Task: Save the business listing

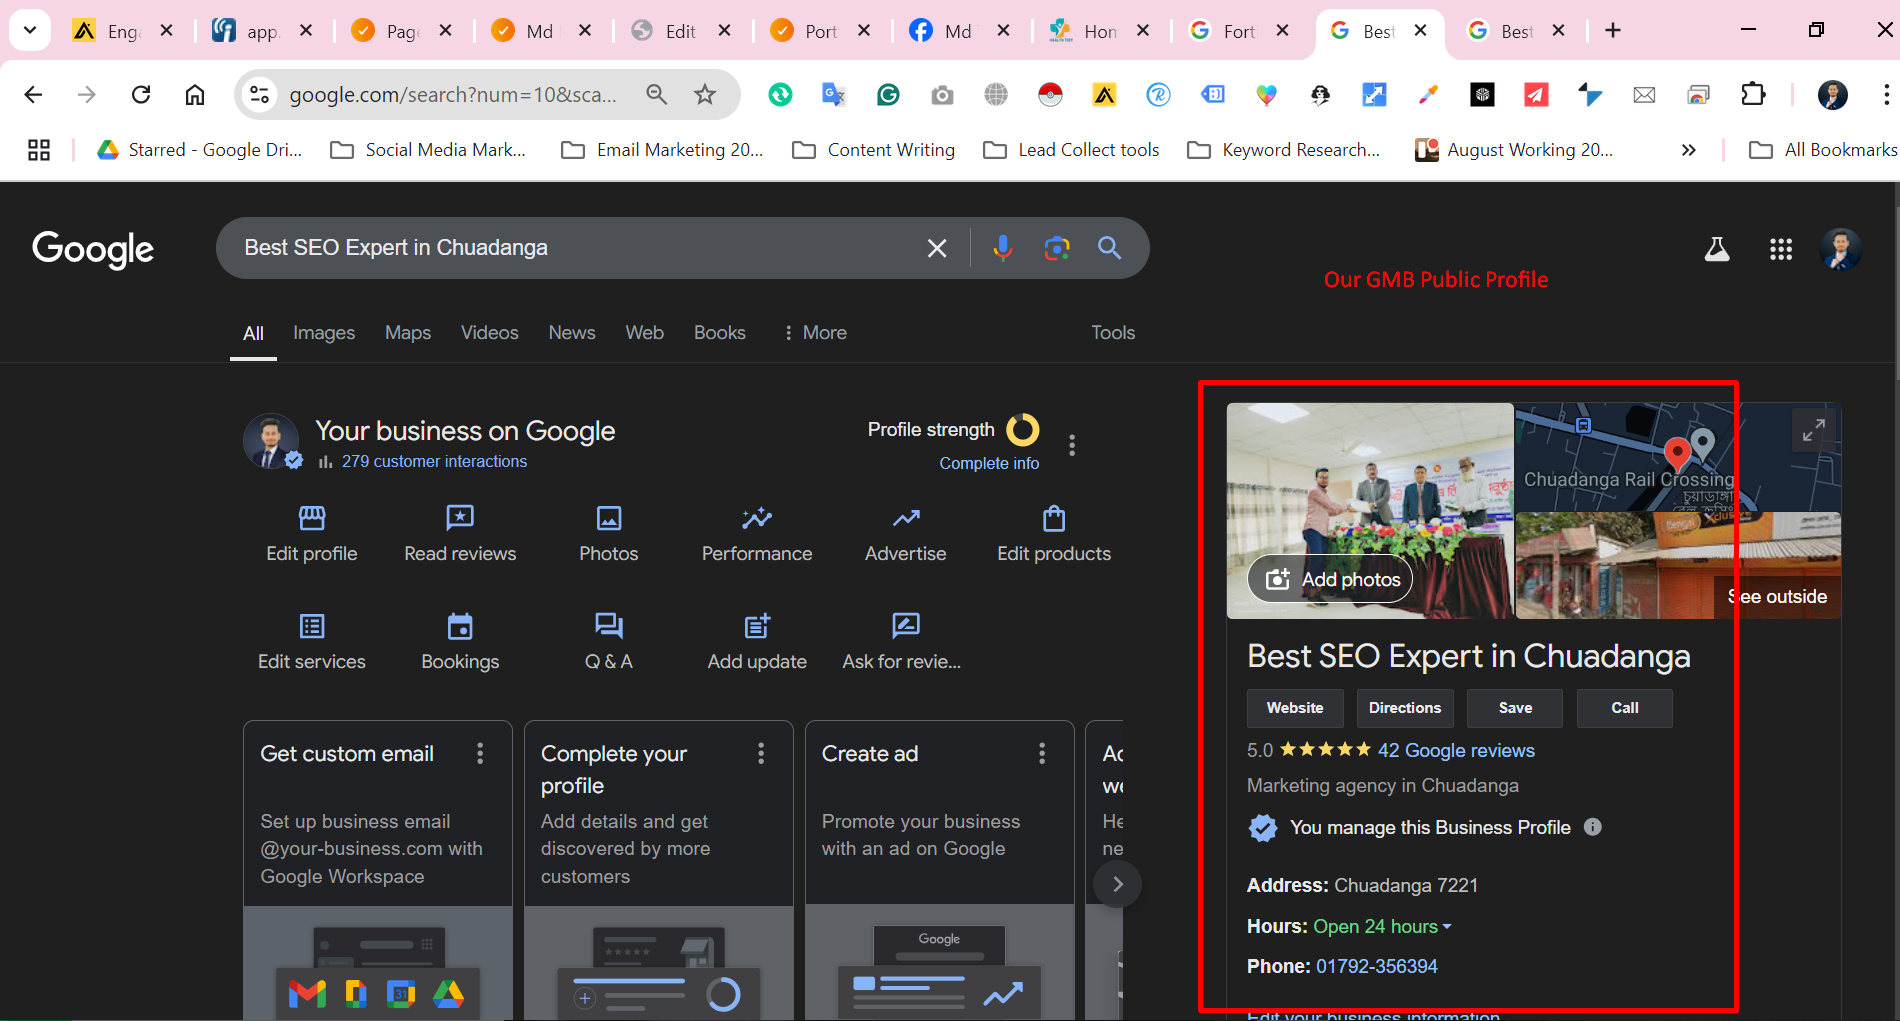Action: coord(1515,708)
